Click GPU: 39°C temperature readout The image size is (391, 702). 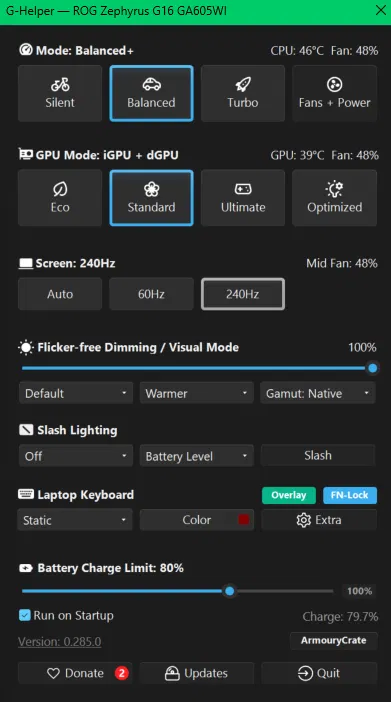[x=297, y=155]
